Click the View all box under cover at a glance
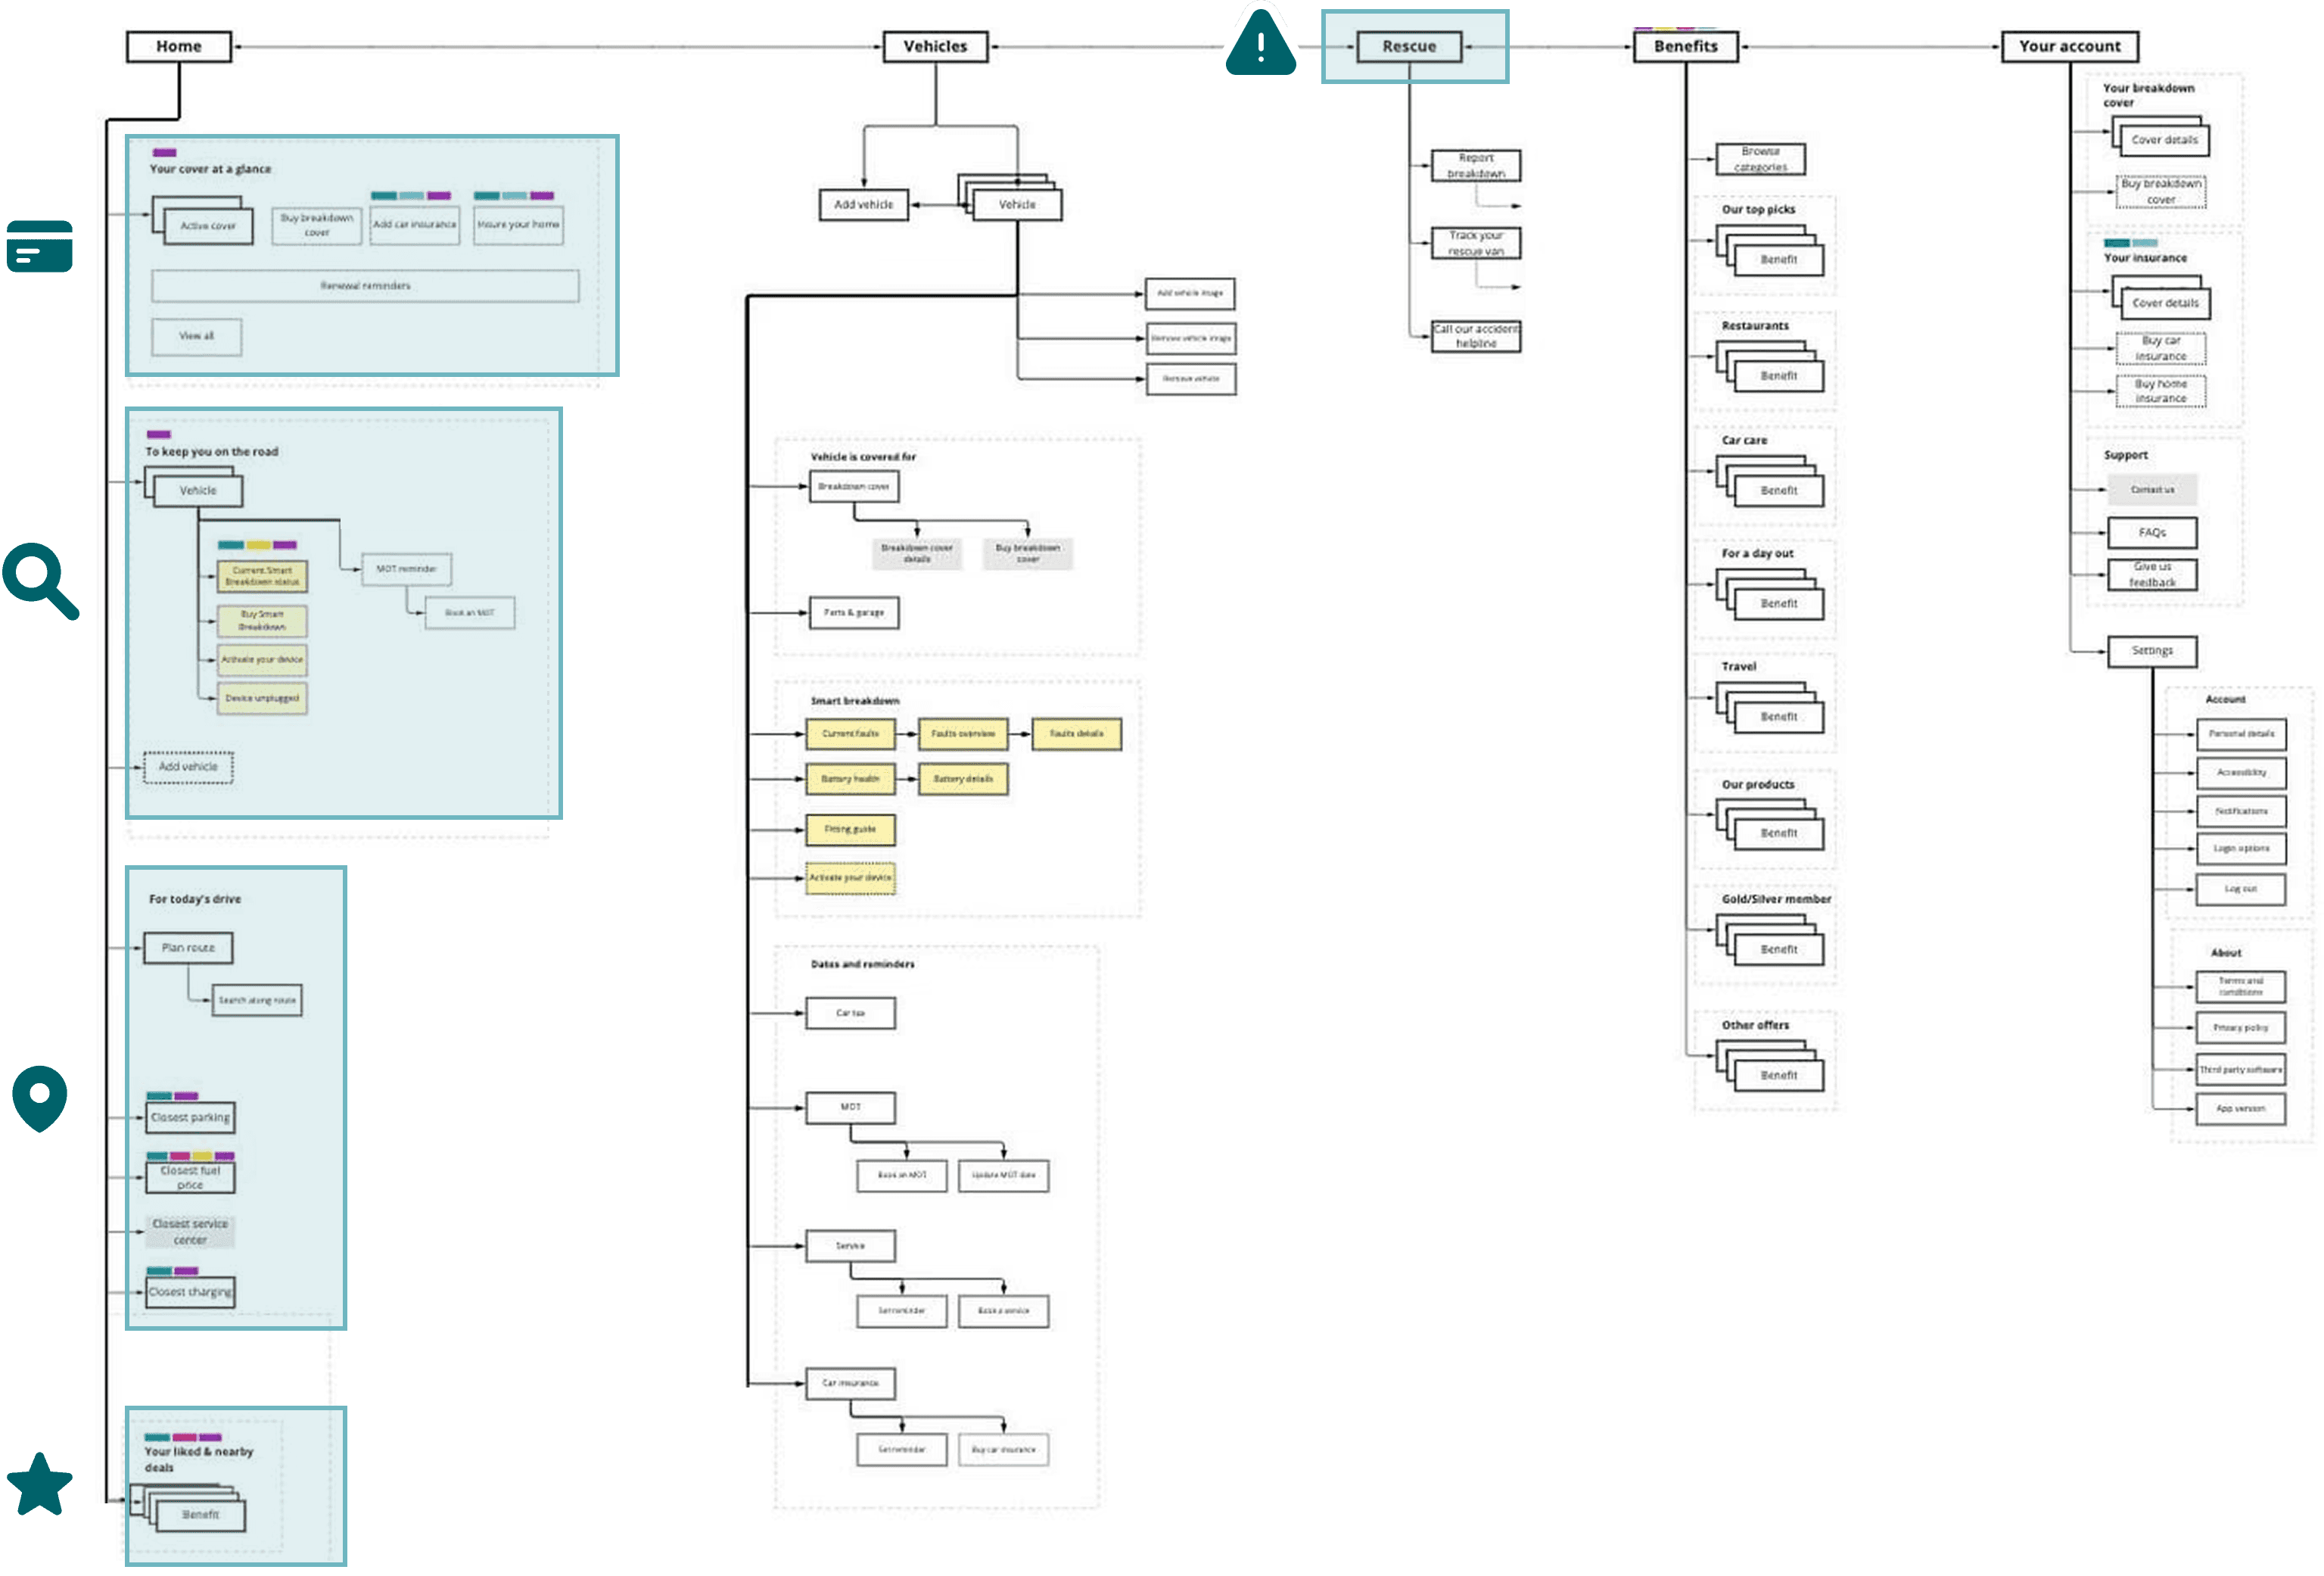 [x=195, y=337]
